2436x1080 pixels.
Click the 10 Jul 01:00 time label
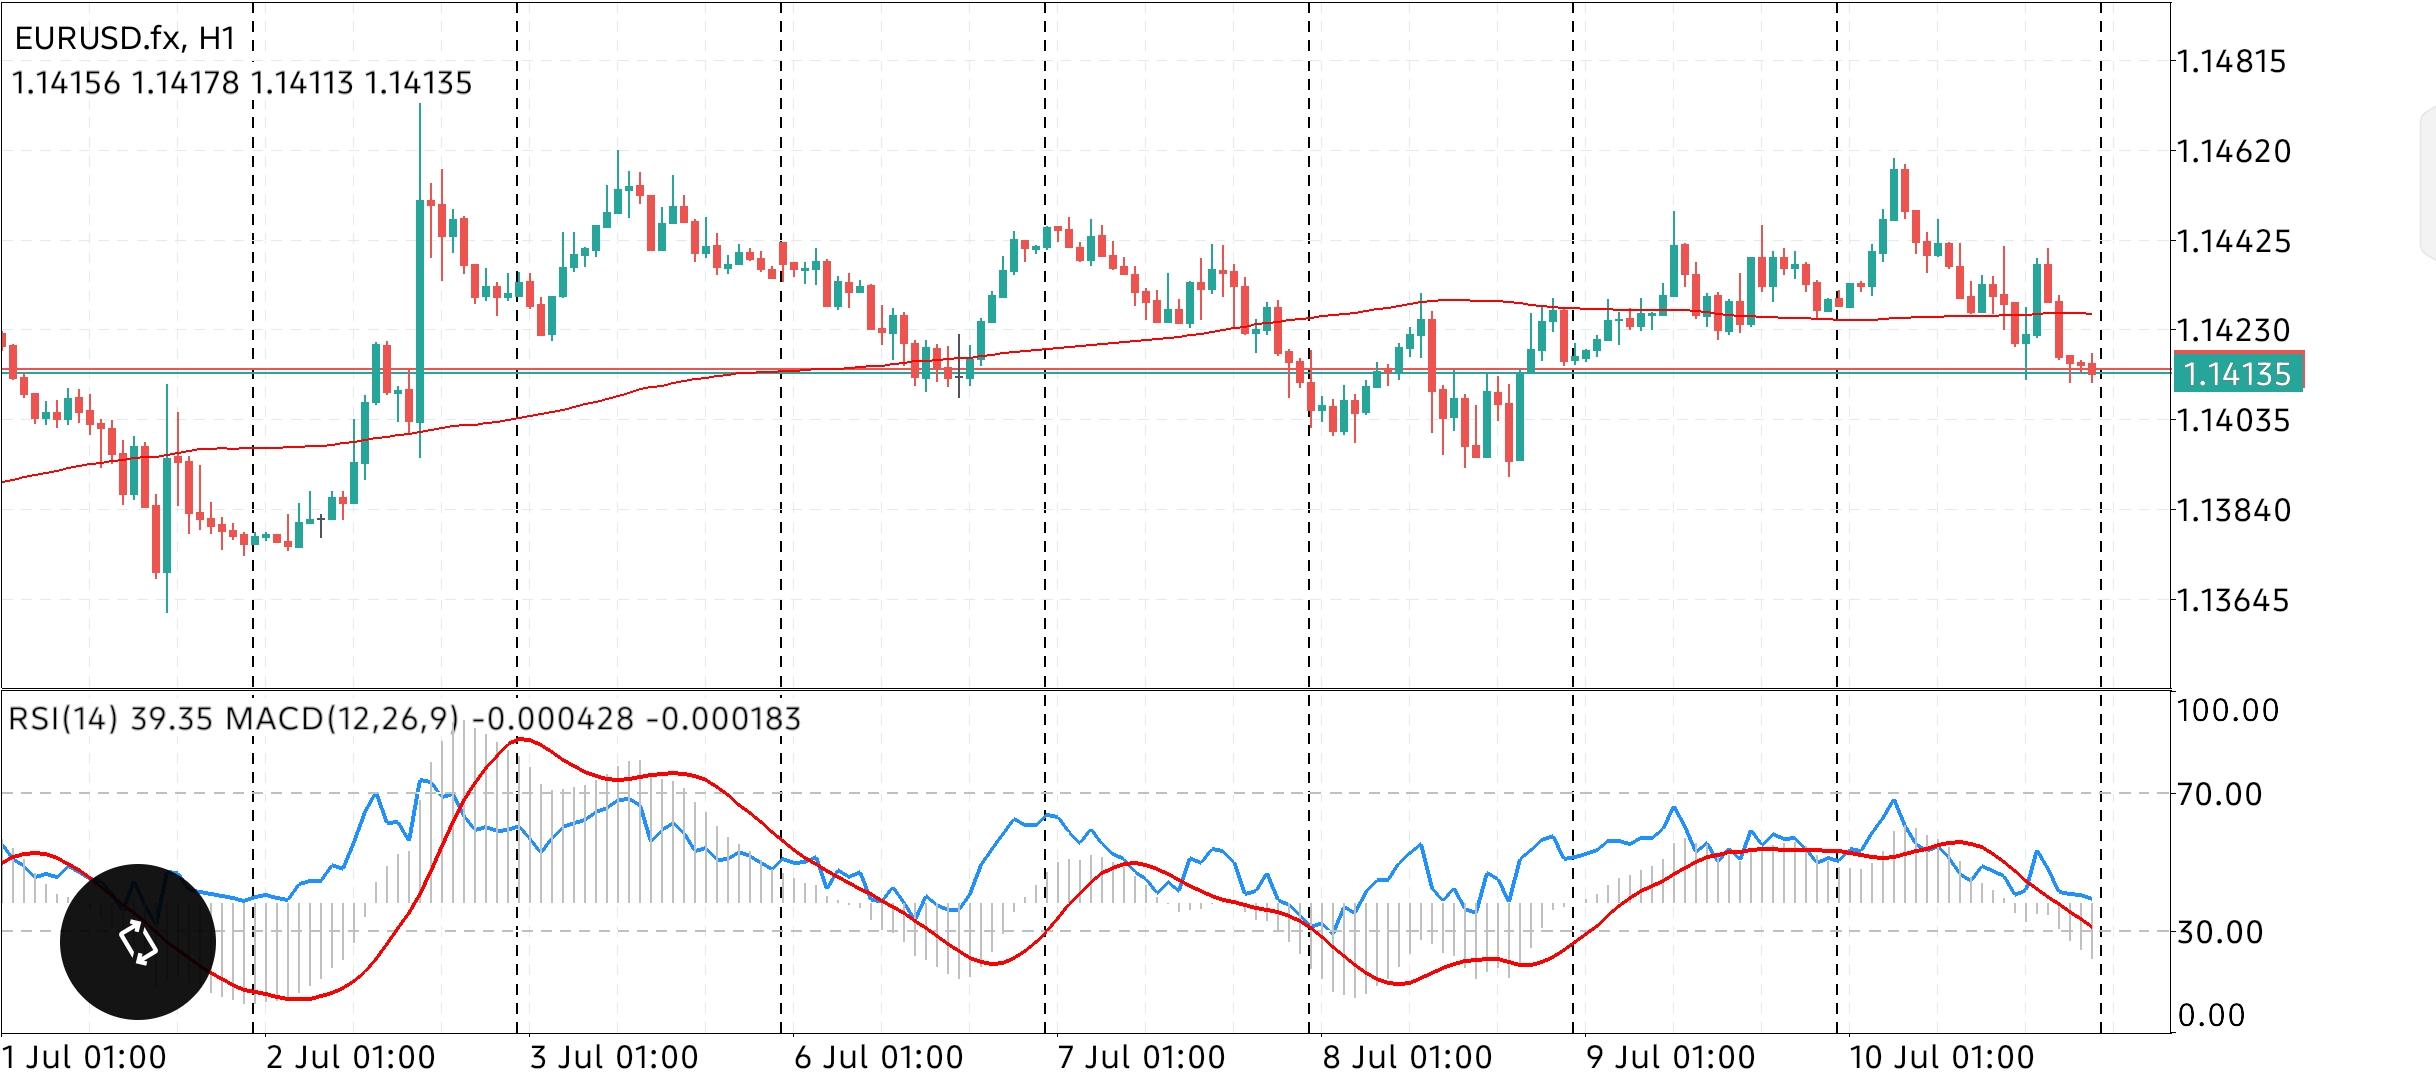pyautogui.click(x=1942, y=1058)
